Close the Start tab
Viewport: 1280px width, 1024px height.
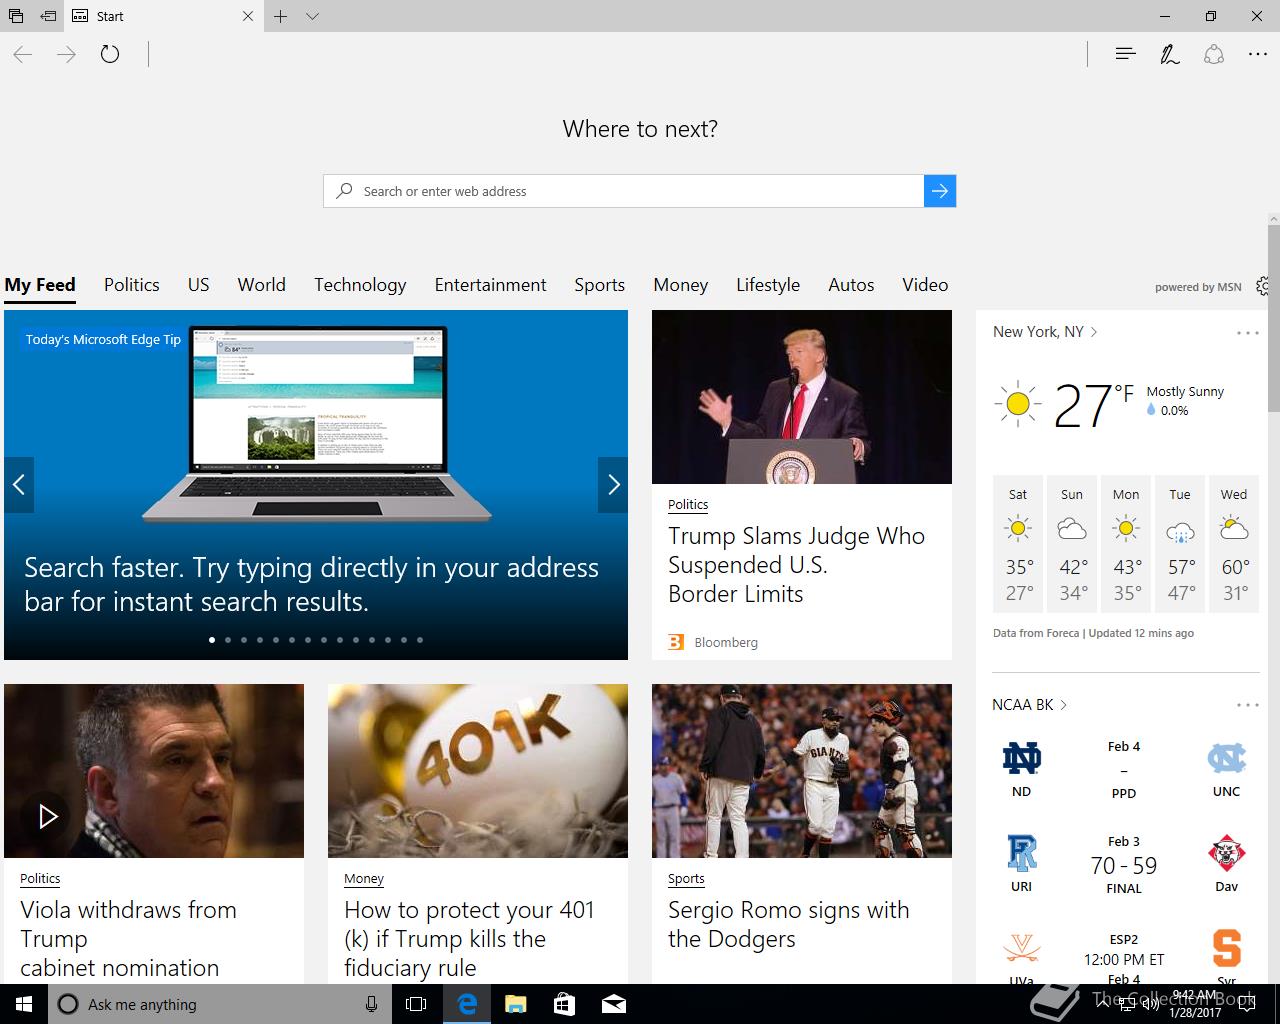tap(249, 16)
